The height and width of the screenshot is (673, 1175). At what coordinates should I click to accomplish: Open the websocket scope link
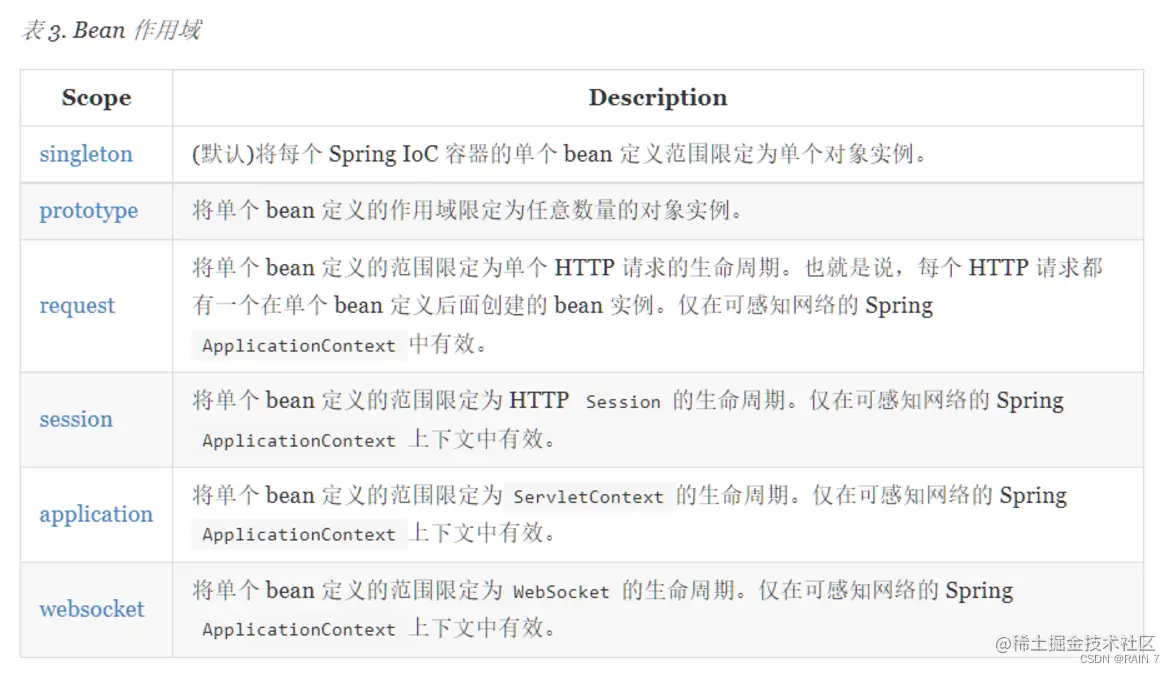(x=91, y=609)
